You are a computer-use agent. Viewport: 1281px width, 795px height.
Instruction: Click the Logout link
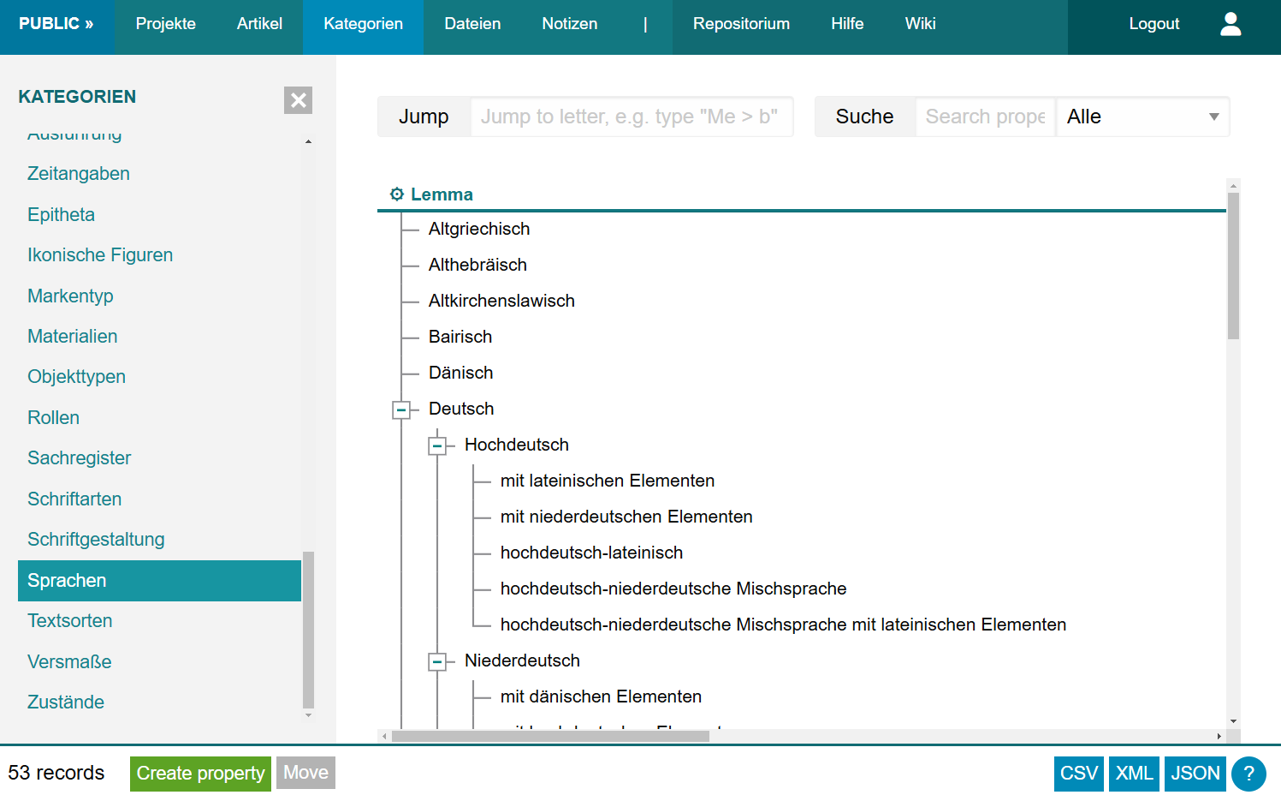1154,23
